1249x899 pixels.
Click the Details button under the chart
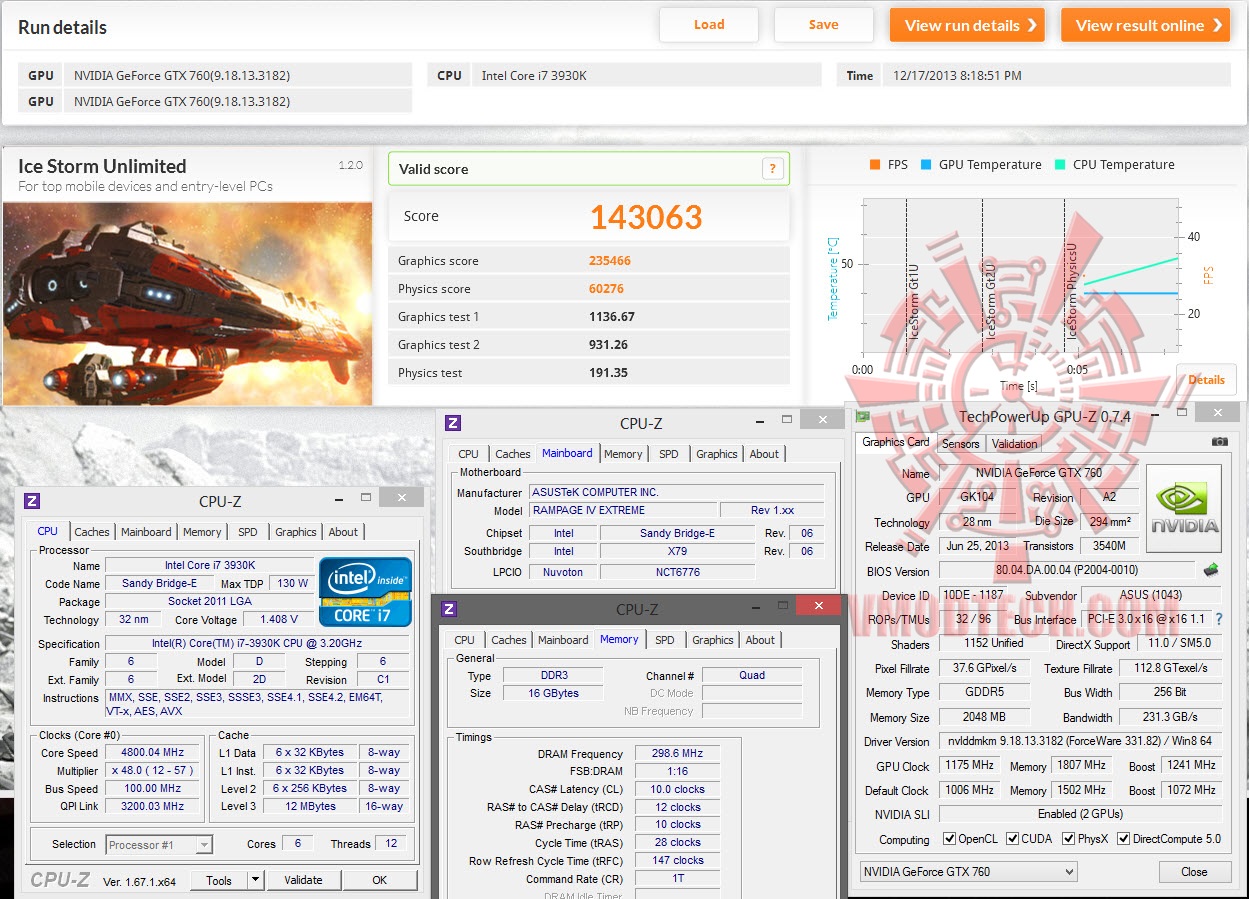[1206, 380]
